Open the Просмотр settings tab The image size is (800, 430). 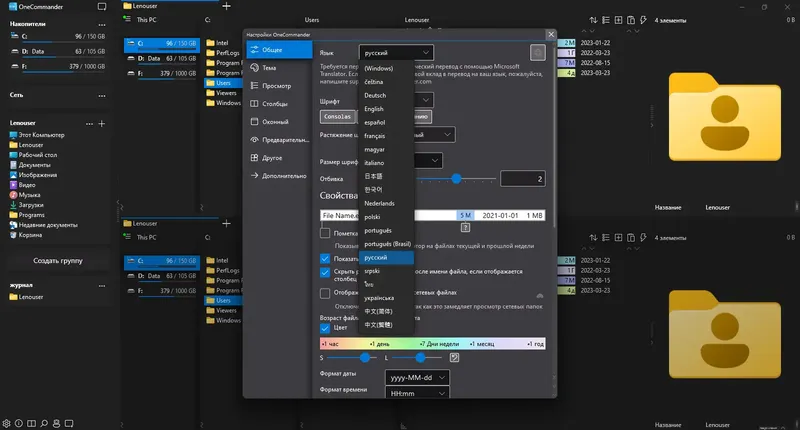[x=279, y=86]
